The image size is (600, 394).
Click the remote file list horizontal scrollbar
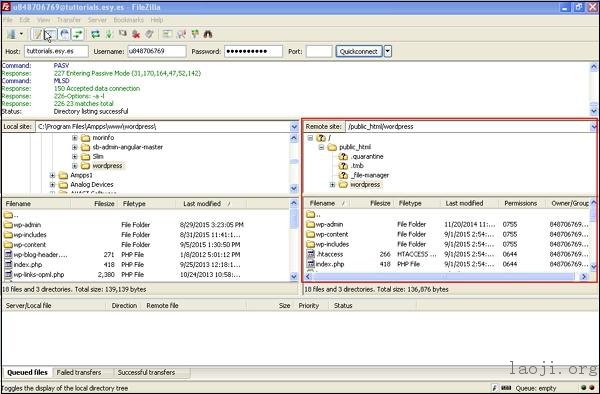coord(446,276)
